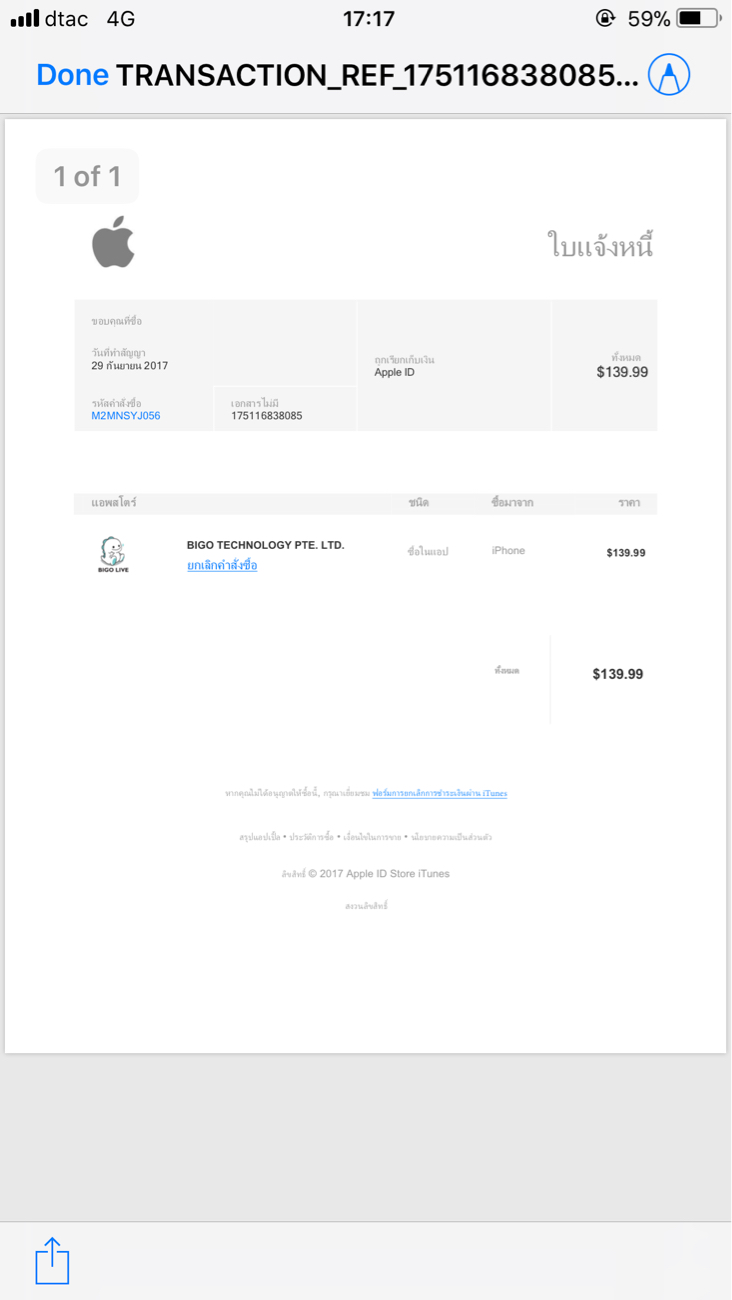Open the Markup pen tool

[x=669, y=75]
